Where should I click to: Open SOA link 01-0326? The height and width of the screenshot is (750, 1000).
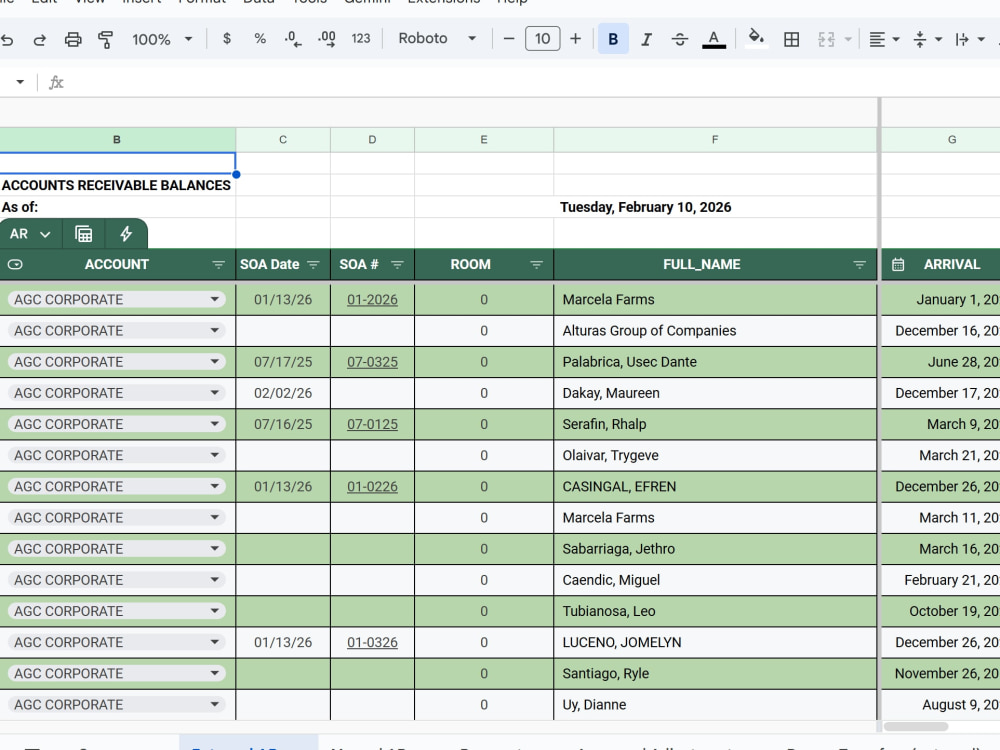pos(372,643)
